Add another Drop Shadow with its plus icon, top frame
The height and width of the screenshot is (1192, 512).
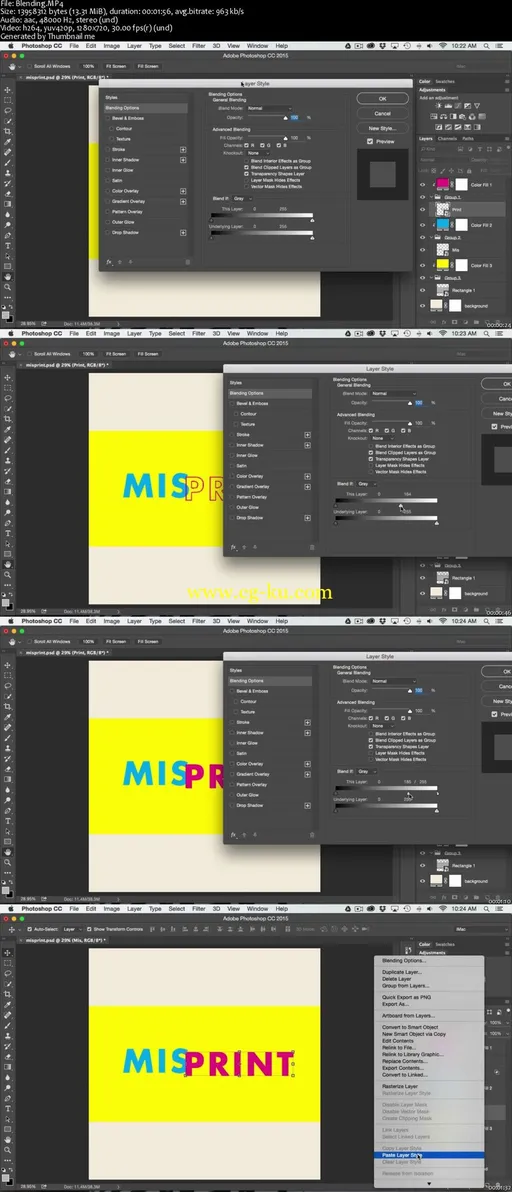[183, 233]
